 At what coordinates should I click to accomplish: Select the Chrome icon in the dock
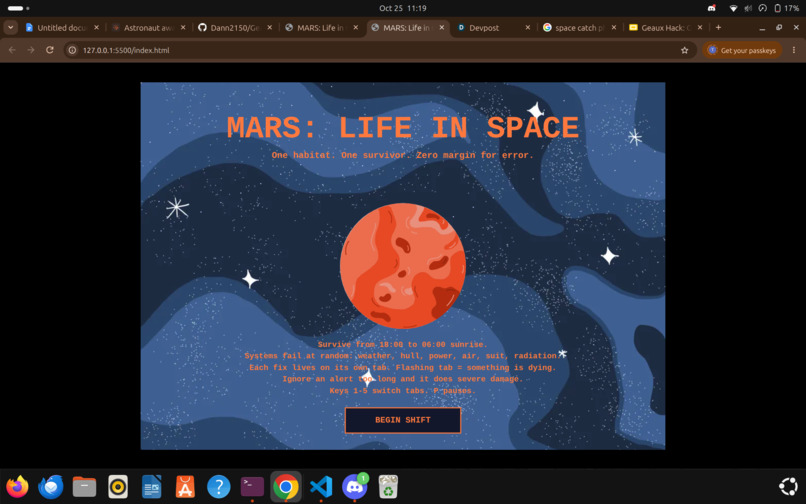286,487
